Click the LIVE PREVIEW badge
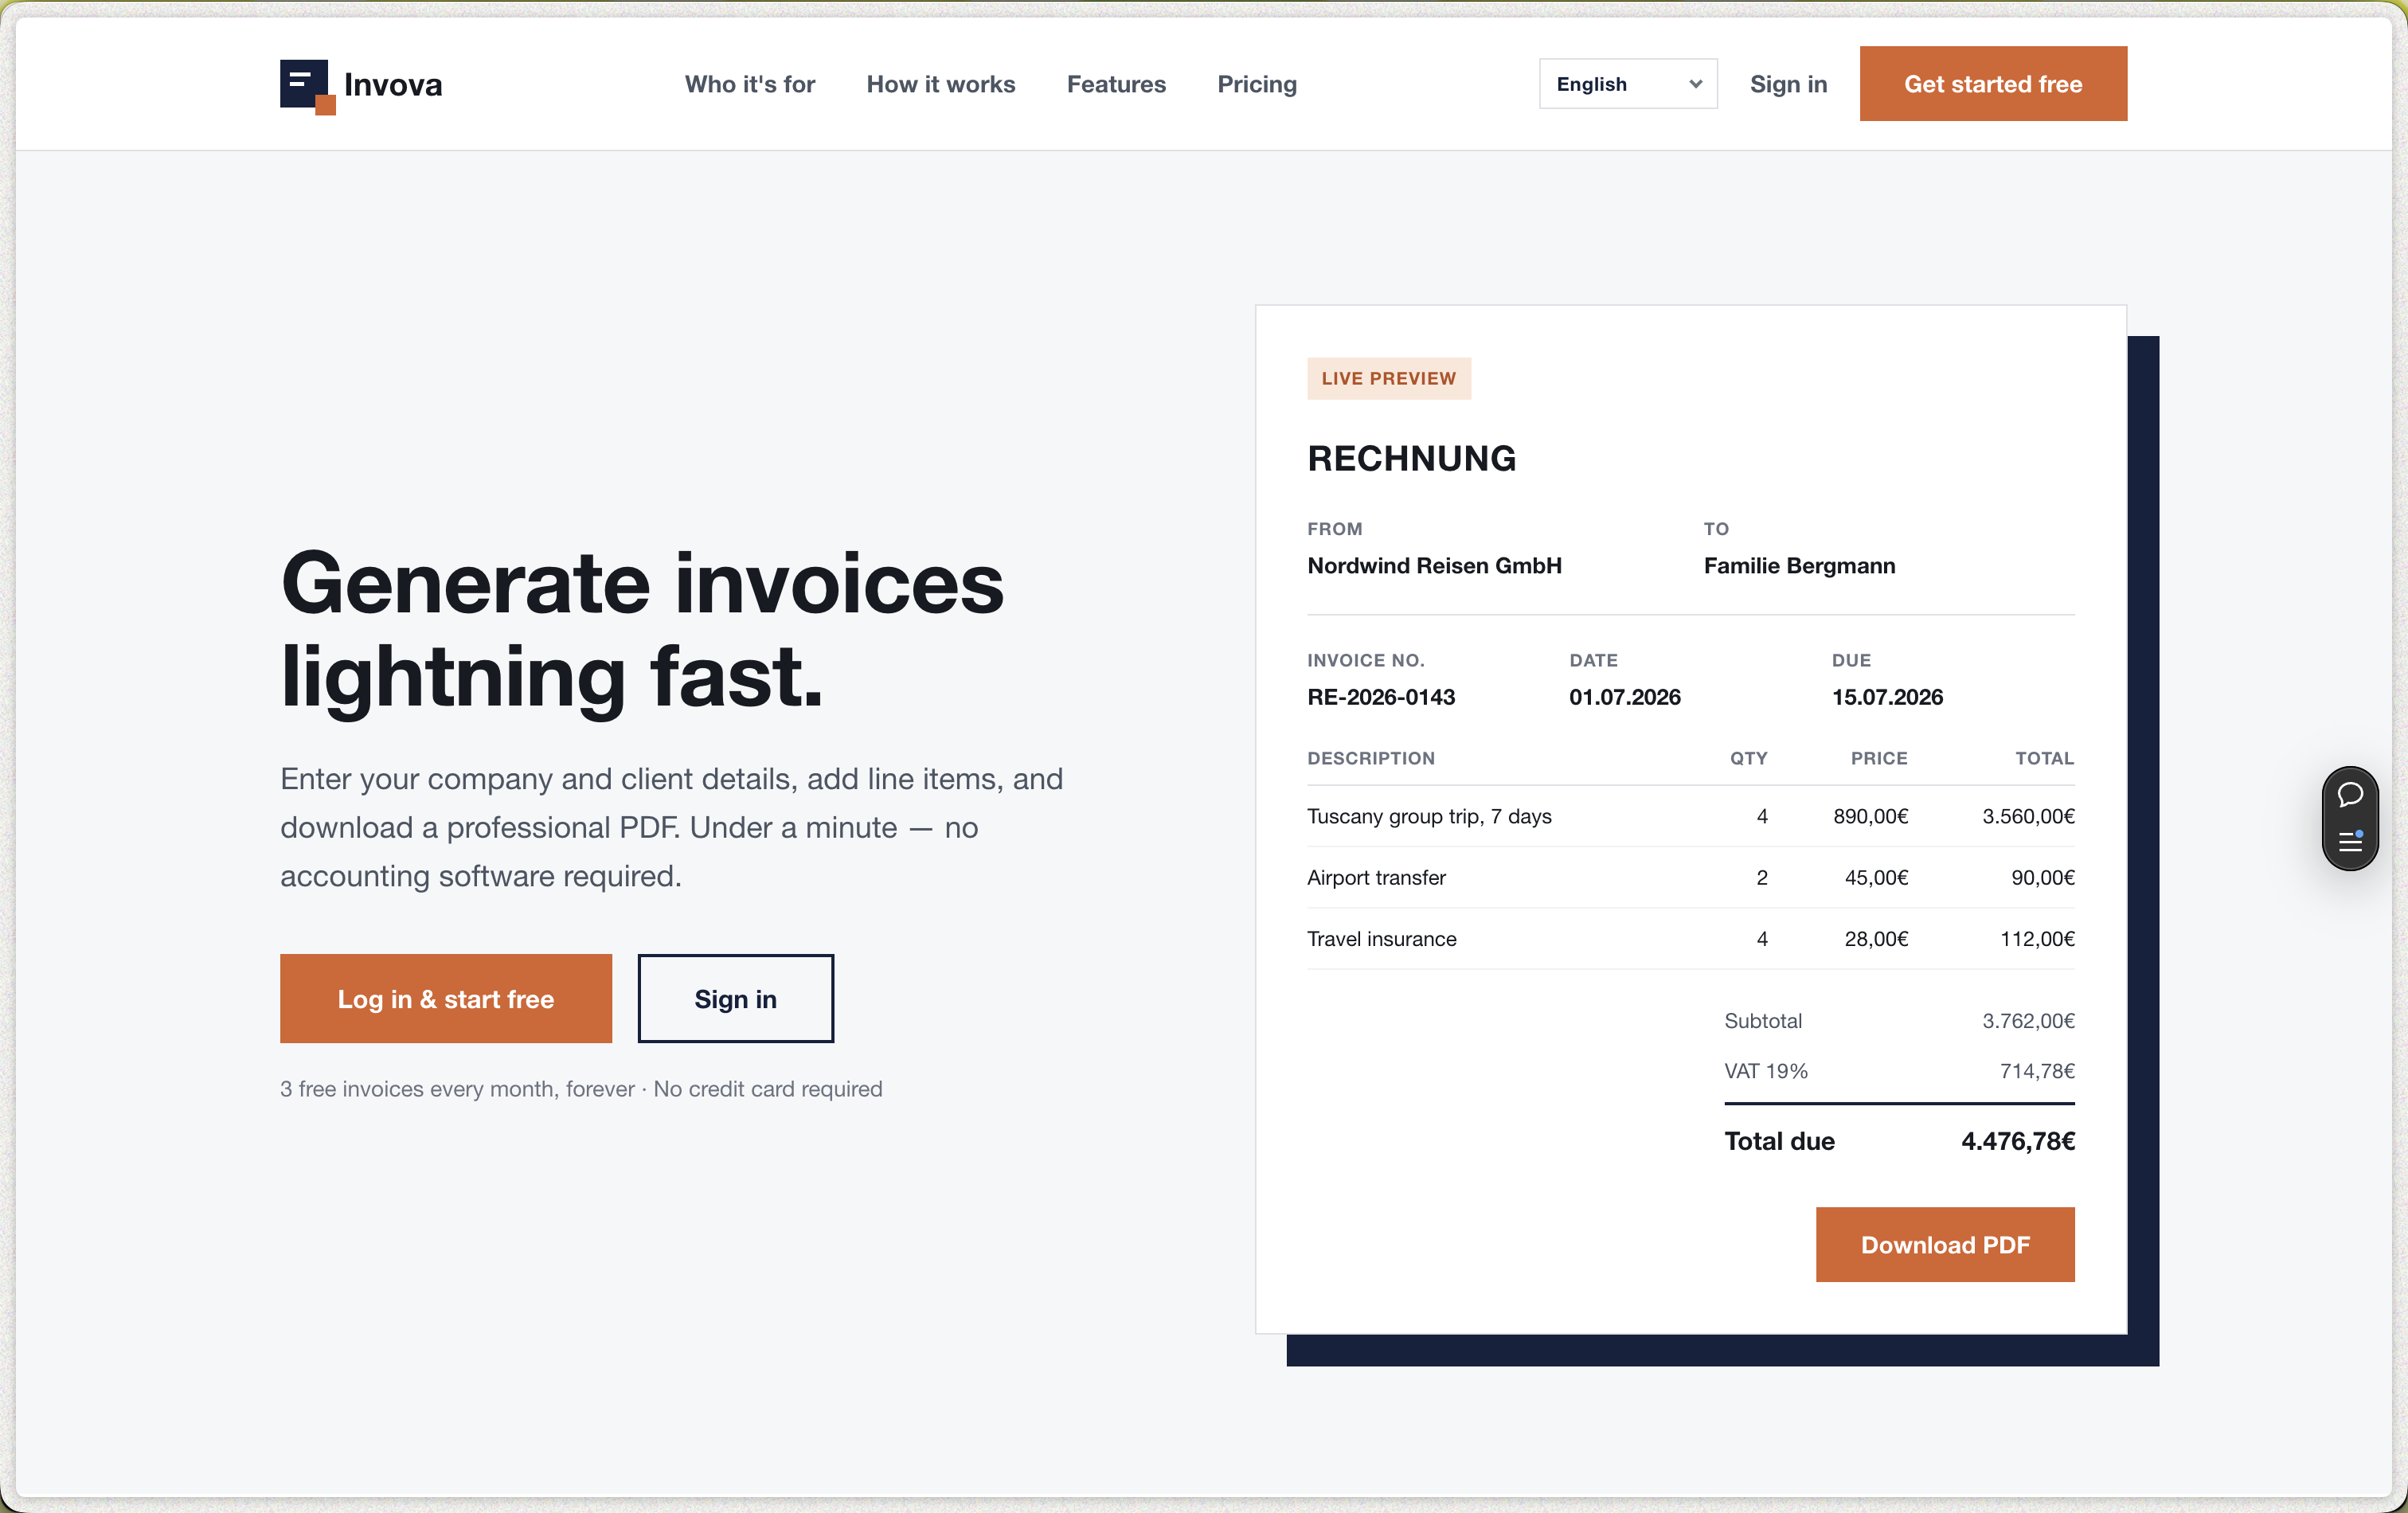Screen dimensions: 2408x1513 click(x=1389, y=378)
